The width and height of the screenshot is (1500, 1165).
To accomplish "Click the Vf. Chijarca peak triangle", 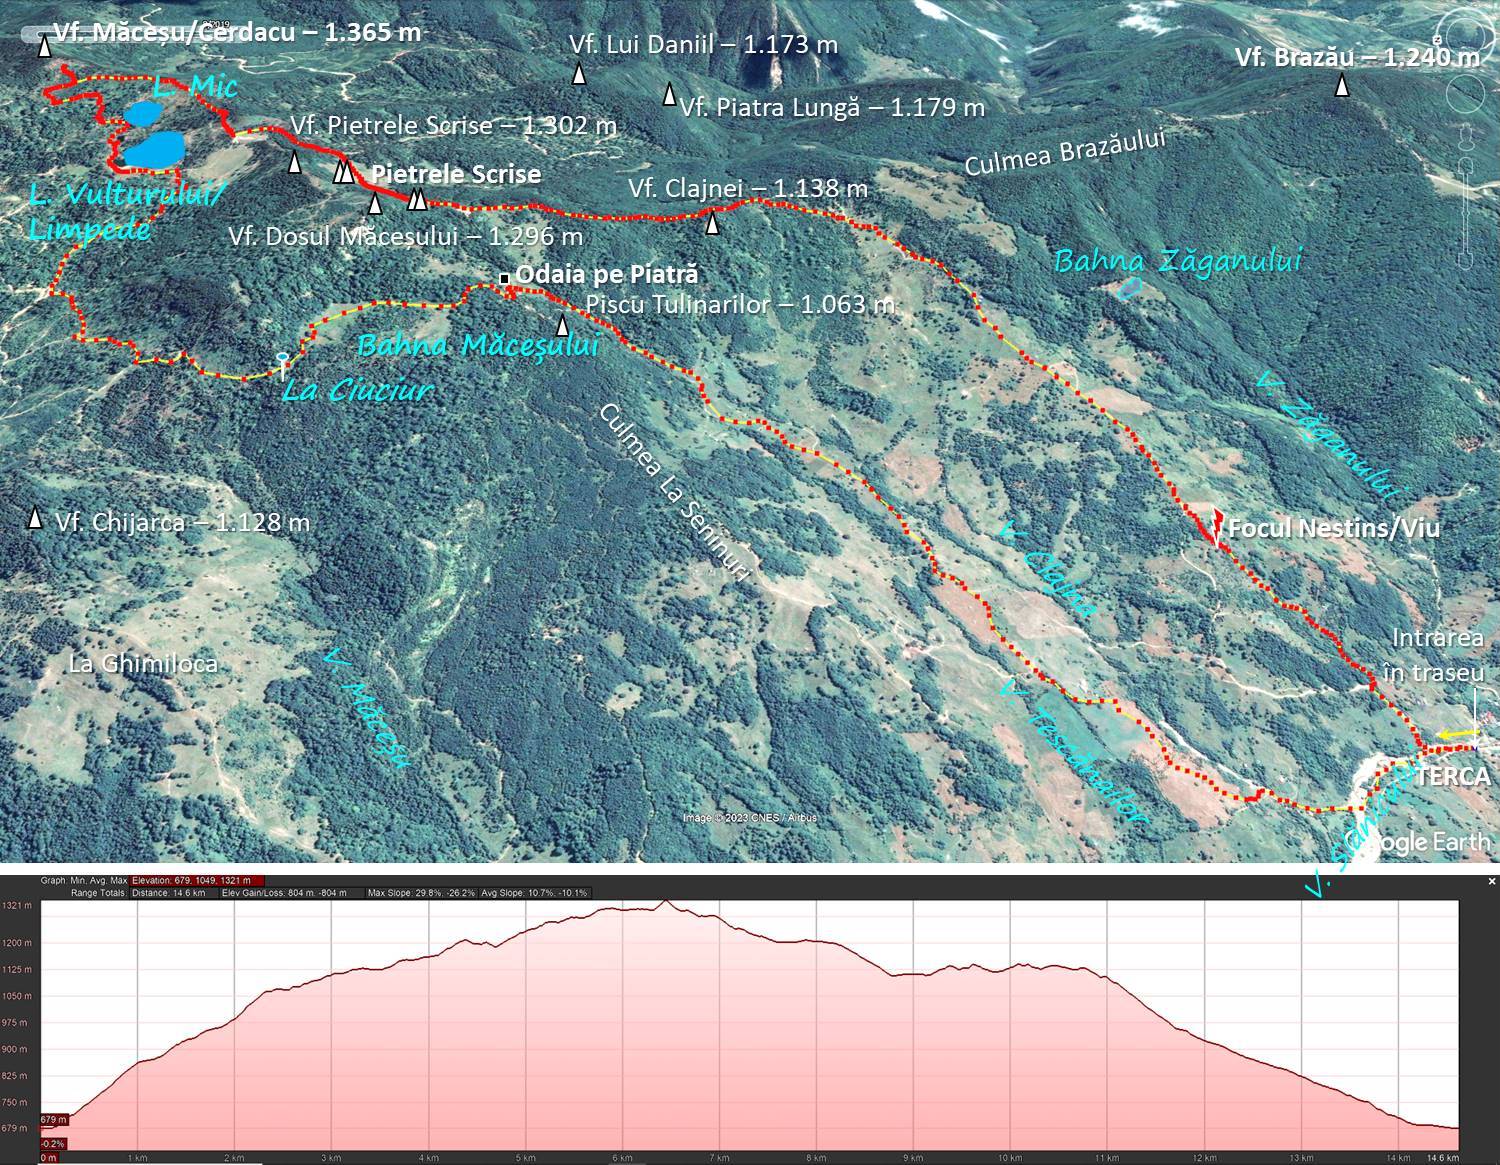I will (x=36, y=518).
